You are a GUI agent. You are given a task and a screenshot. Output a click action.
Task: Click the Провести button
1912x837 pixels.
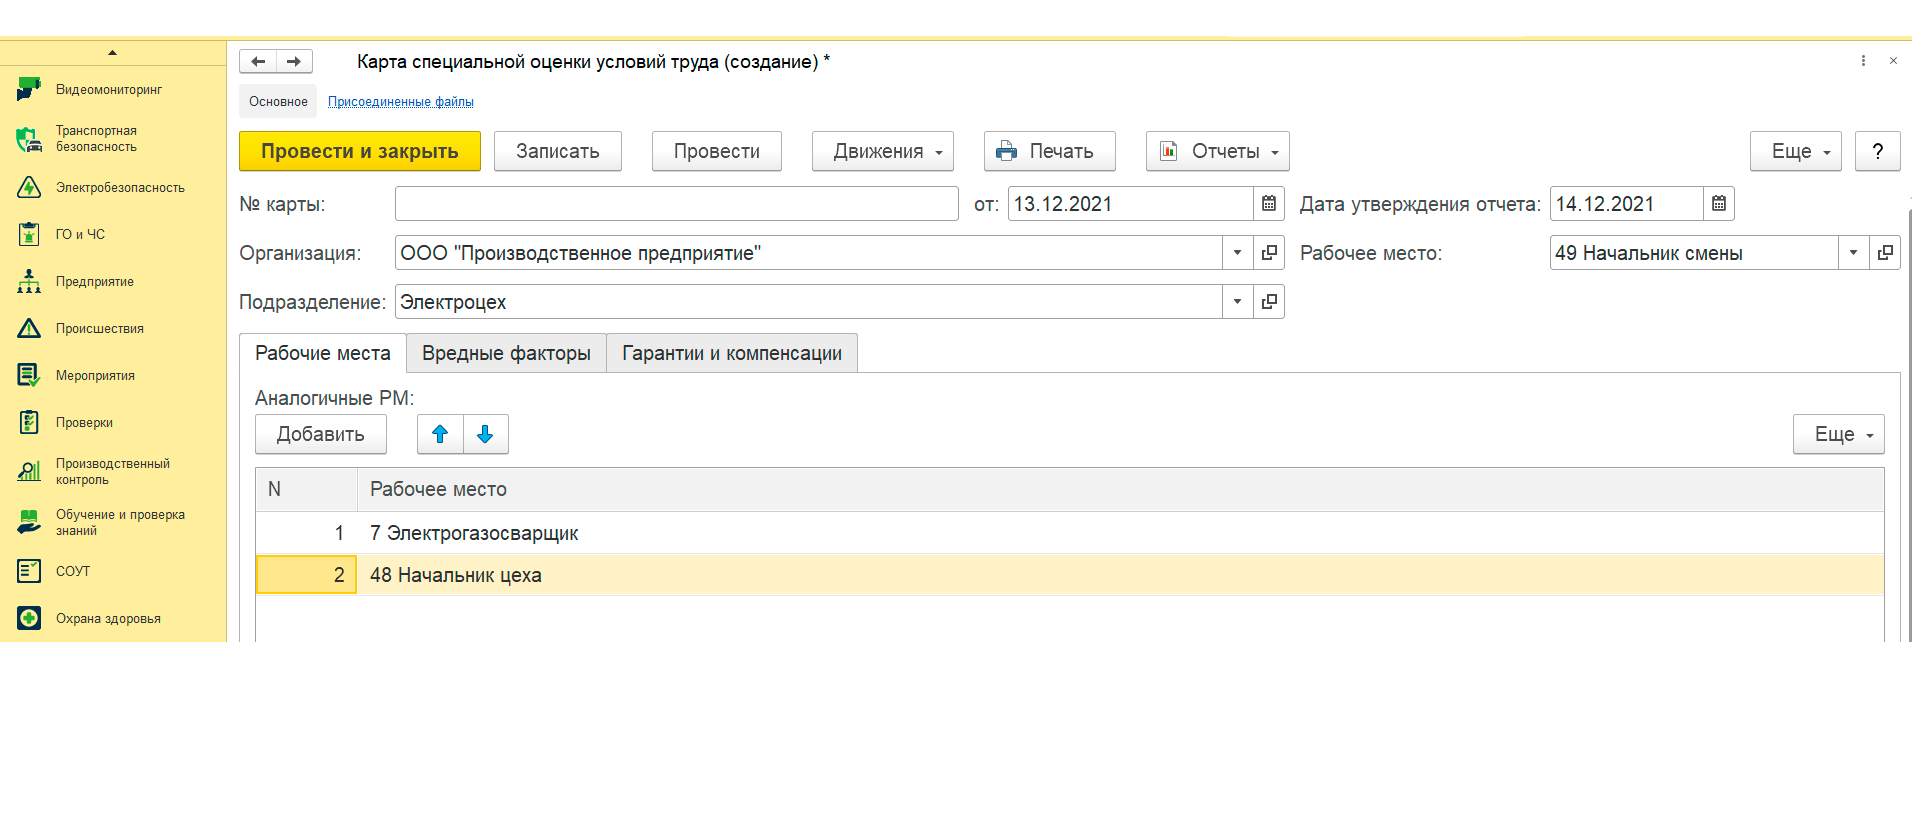717,151
